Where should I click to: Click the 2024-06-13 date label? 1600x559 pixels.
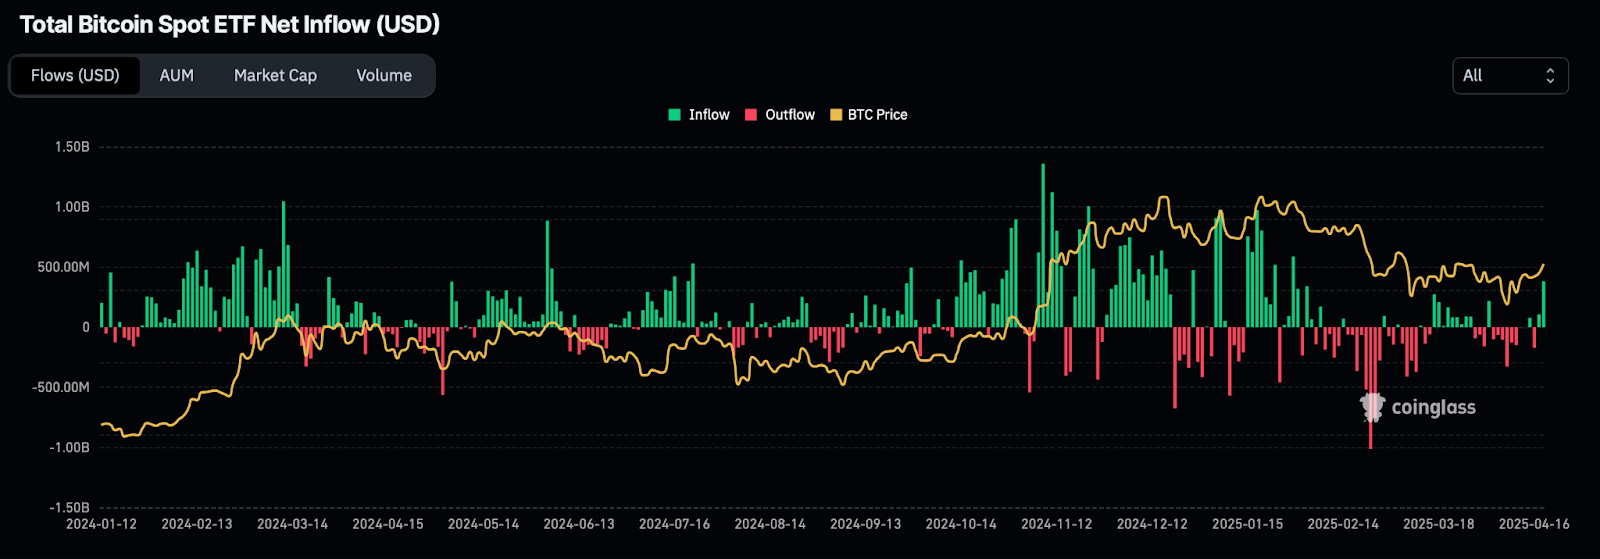click(x=579, y=524)
